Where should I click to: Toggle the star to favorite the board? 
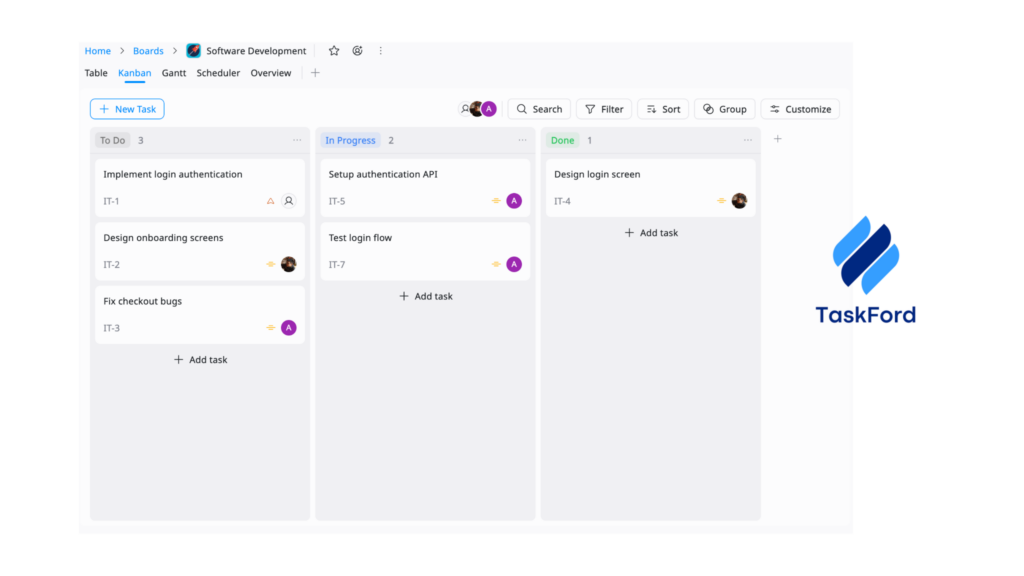click(333, 50)
